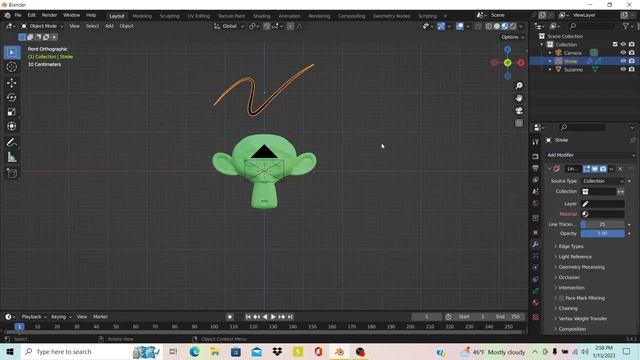This screenshot has height=360, width=640.
Task: Open the Source Type Collection dropdown
Action: click(602, 181)
